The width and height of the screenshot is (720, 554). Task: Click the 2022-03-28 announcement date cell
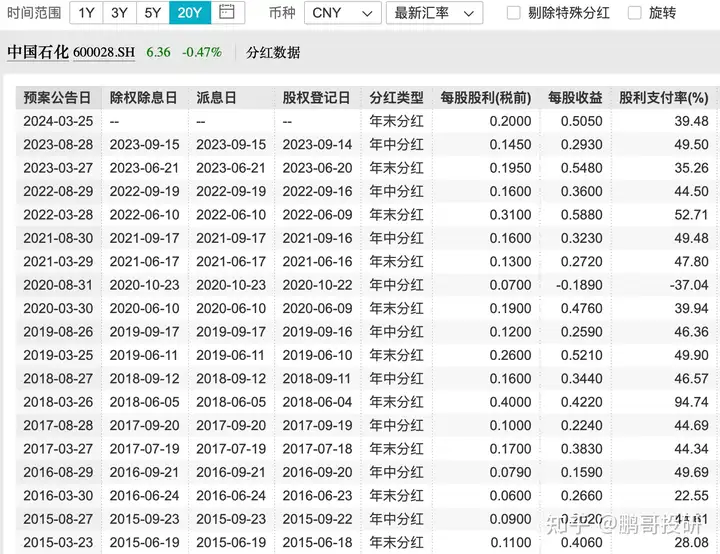coord(58,215)
